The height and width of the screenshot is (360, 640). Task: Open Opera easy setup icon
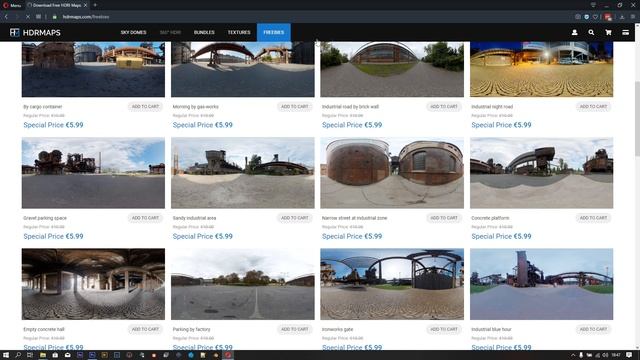coord(633,17)
